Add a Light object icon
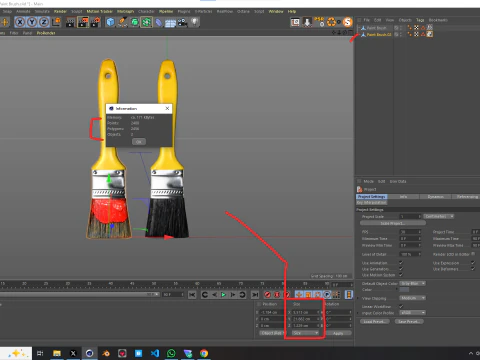Viewport: 480px width, 360px height. pos(195,22)
